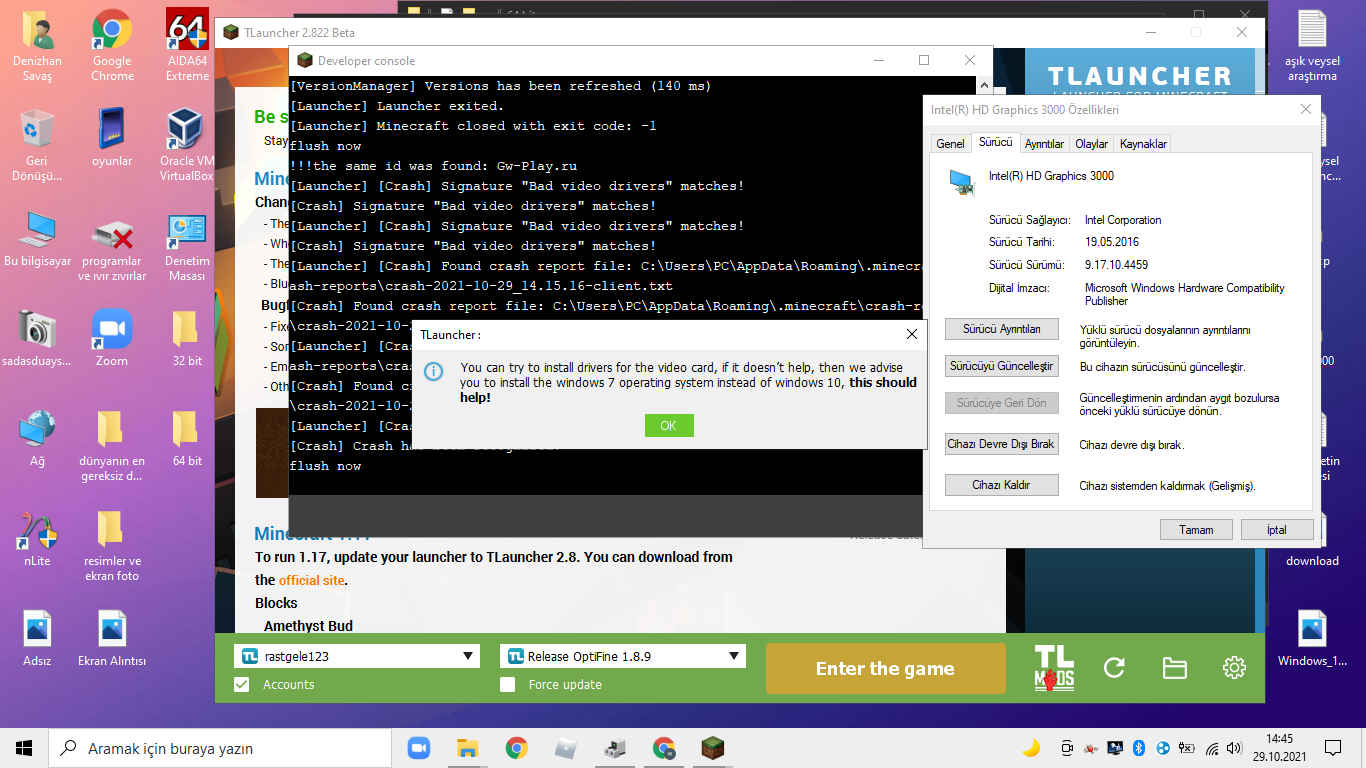The height and width of the screenshot is (768, 1366).
Task: Select the Geri Dönüşüm recycle bin icon
Action: coord(37,145)
